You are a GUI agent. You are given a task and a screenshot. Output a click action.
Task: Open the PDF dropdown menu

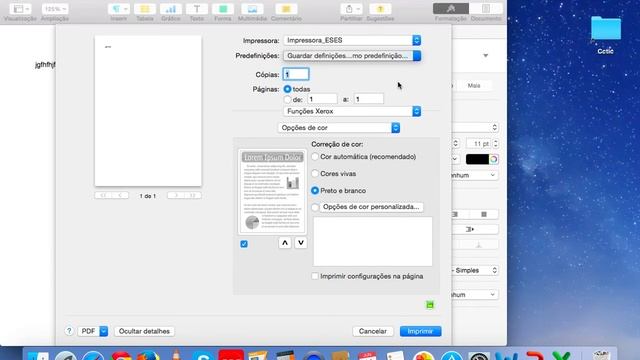coord(93,331)
